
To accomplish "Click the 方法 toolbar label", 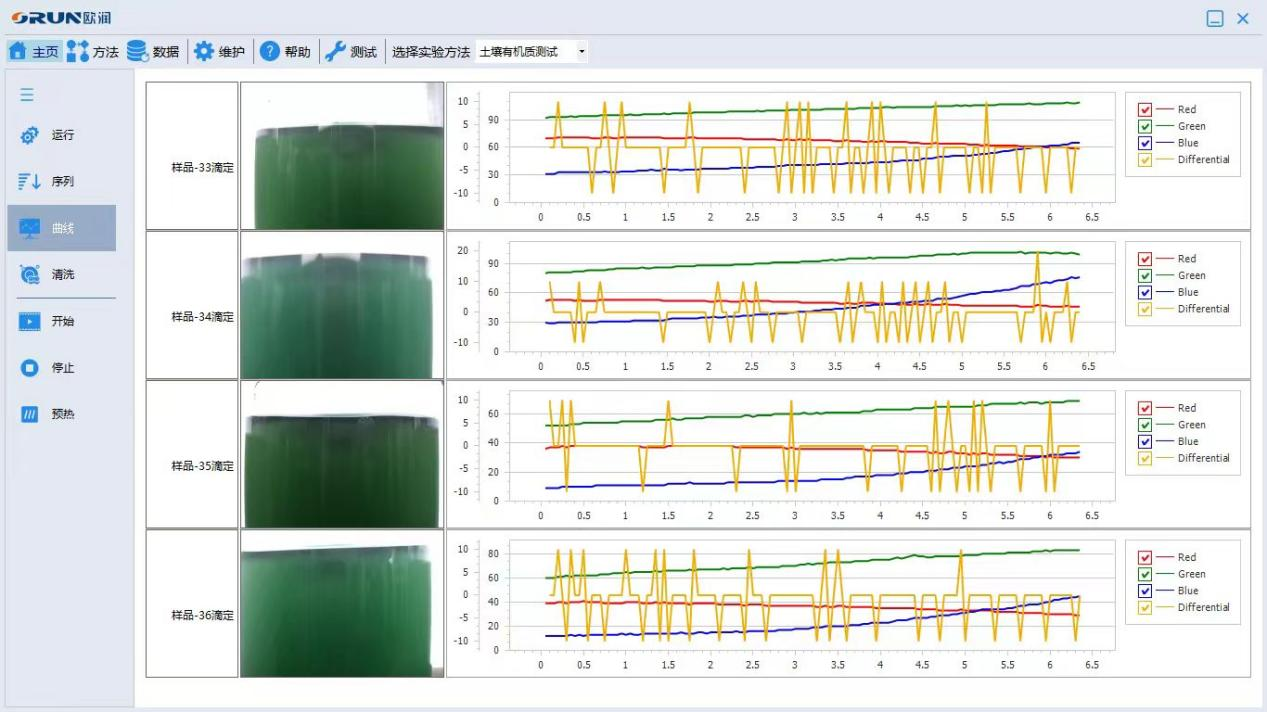I will point(106,52).
